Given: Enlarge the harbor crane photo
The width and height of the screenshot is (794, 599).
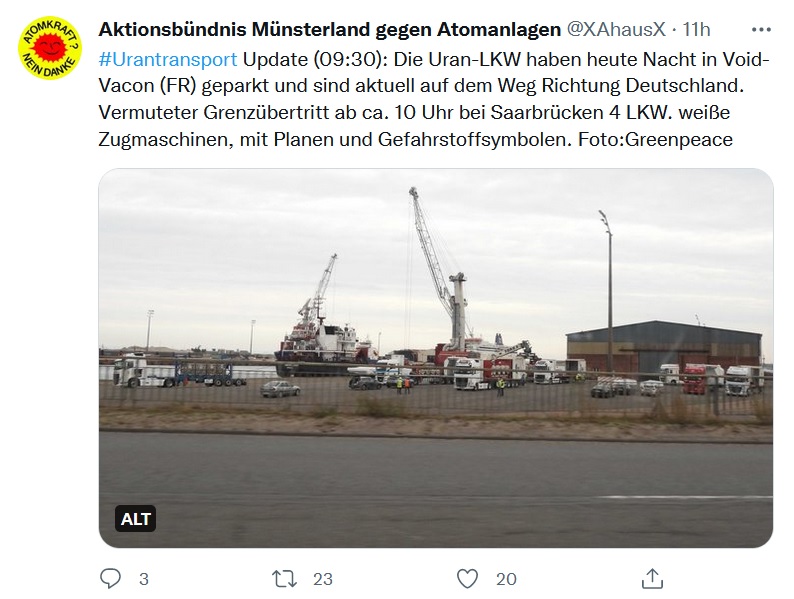Looking at the screenshot, I should [435, 358].
